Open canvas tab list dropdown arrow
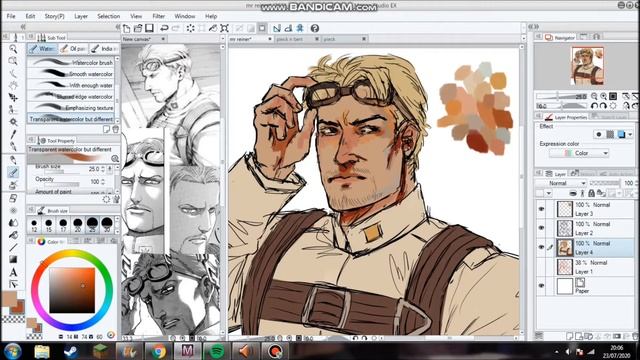This screenshot has width=640, height=360. 523,39
